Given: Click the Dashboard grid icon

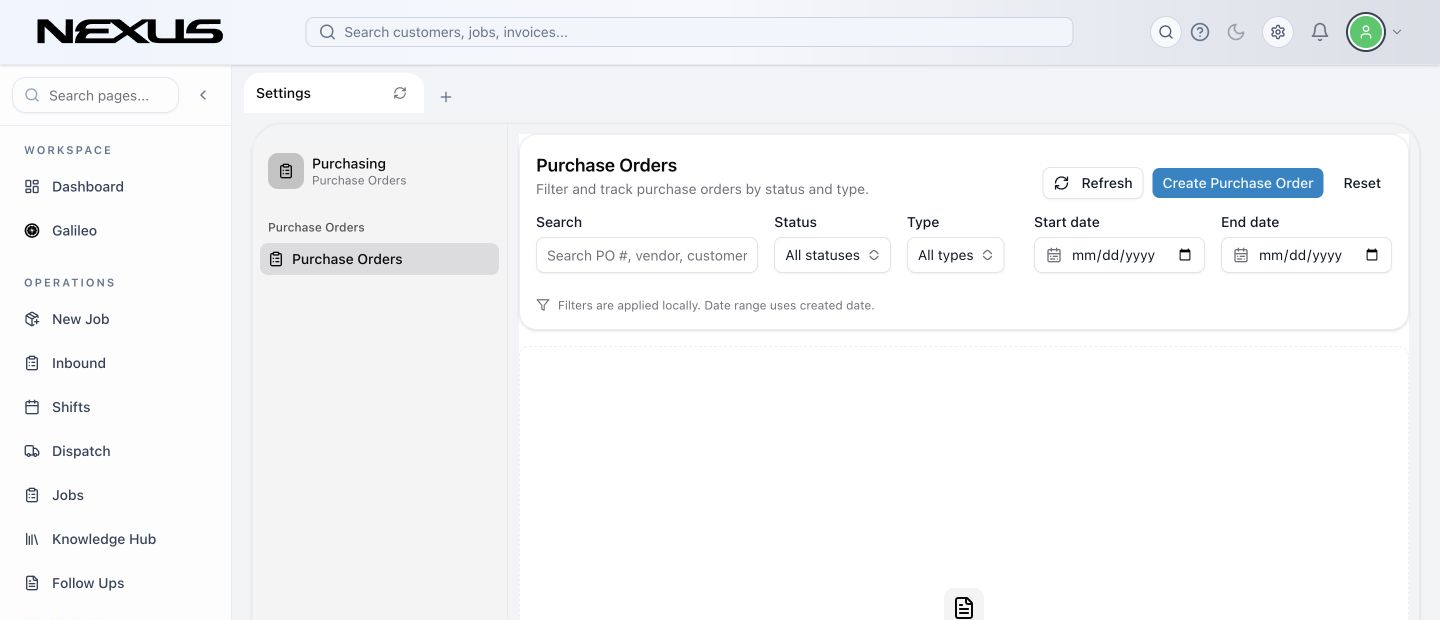Looking at the screenshot, I should 32,186.
